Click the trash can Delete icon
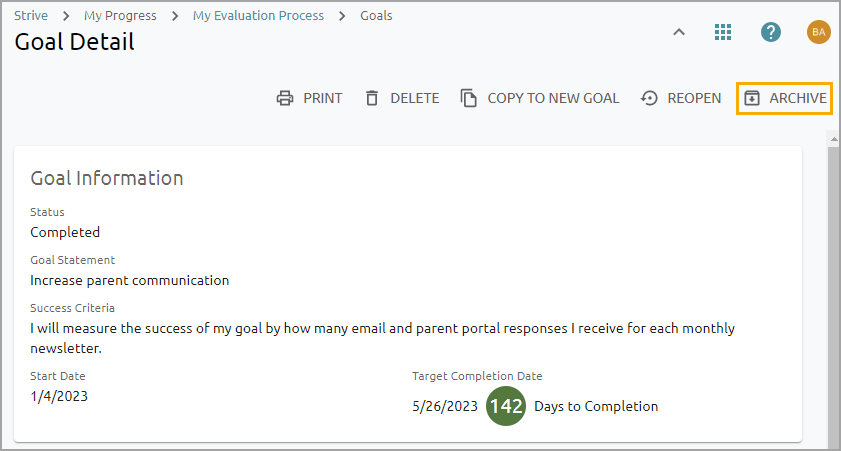The height and width of the screenshot is (451, 841). coord(372,98)
